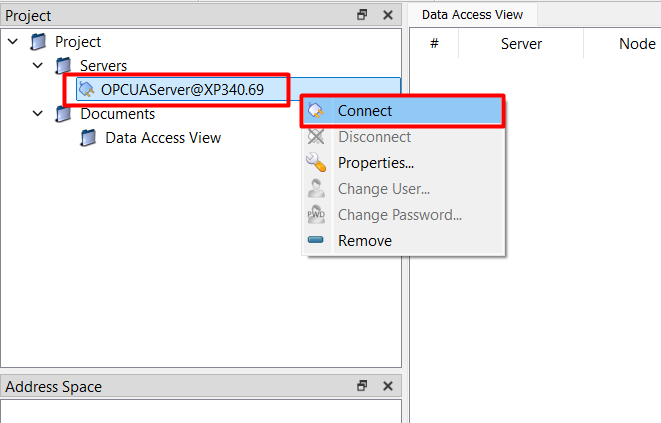
Task: Select Remove in the context menu
Action: pos(365,241)
